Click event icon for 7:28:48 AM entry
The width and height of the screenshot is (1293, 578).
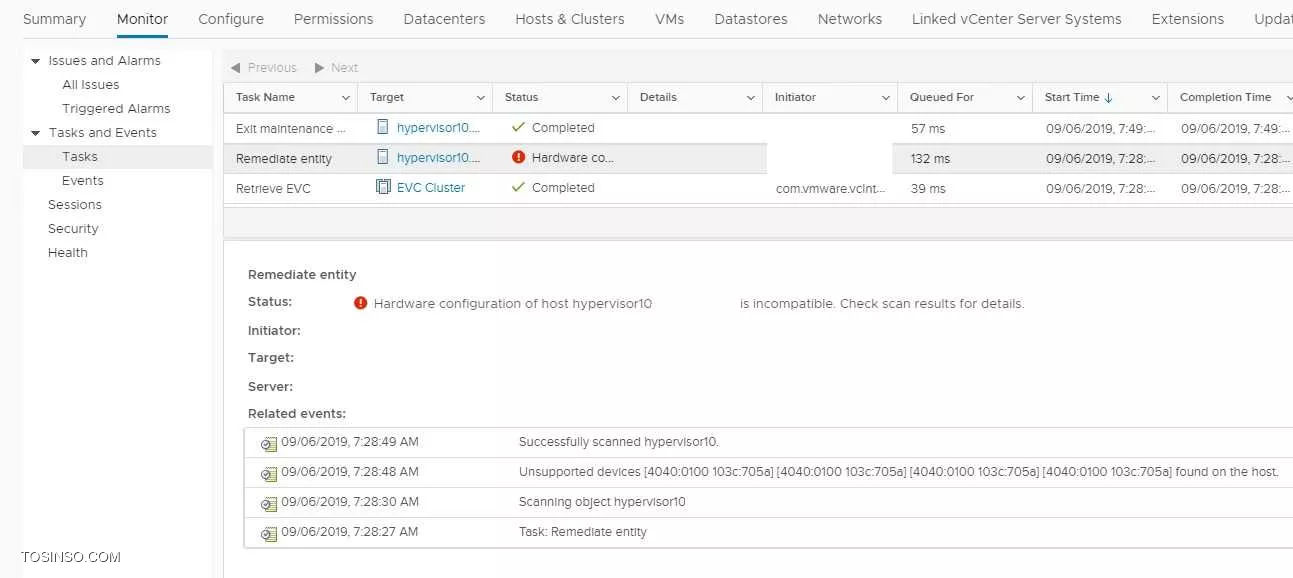tap(268, 474)
